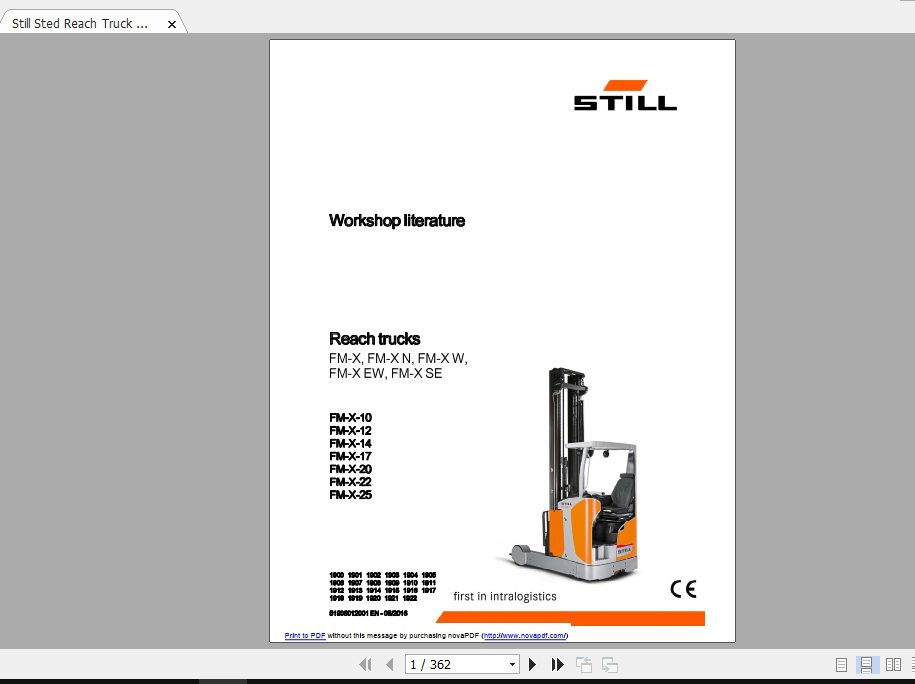The width and height of the screenshot is (915, 684).
Task: Go to the previous page
Action: (390, 665)
